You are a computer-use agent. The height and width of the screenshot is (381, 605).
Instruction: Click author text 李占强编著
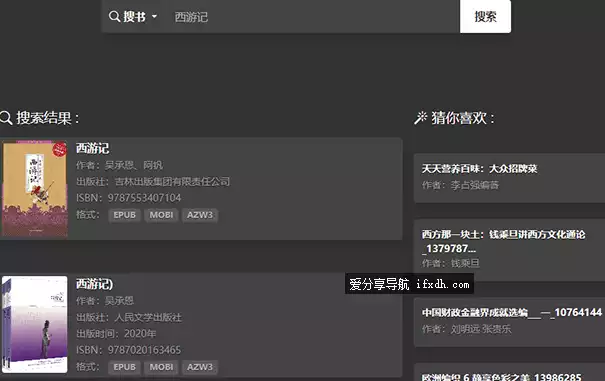pos(475,185)
